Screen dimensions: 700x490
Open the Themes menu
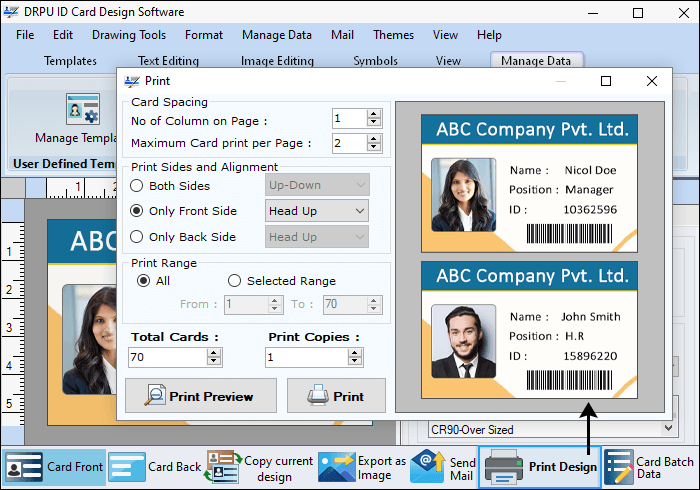click(393, 35)
